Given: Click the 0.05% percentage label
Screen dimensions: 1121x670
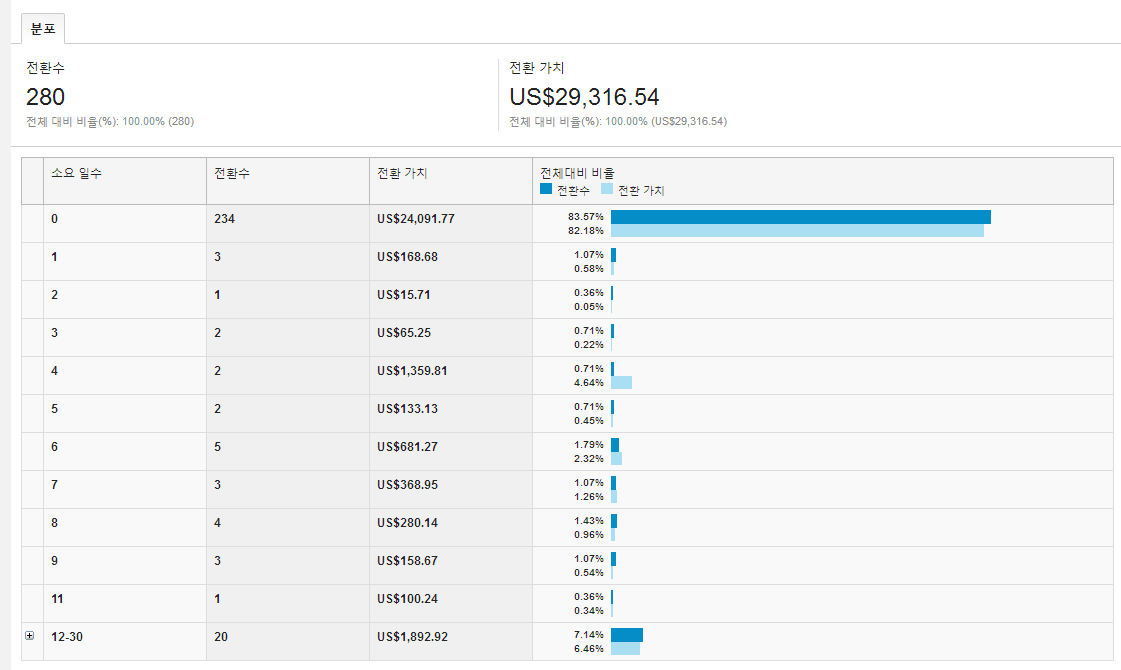Looking at the screenshot, I should pos(589,307).
